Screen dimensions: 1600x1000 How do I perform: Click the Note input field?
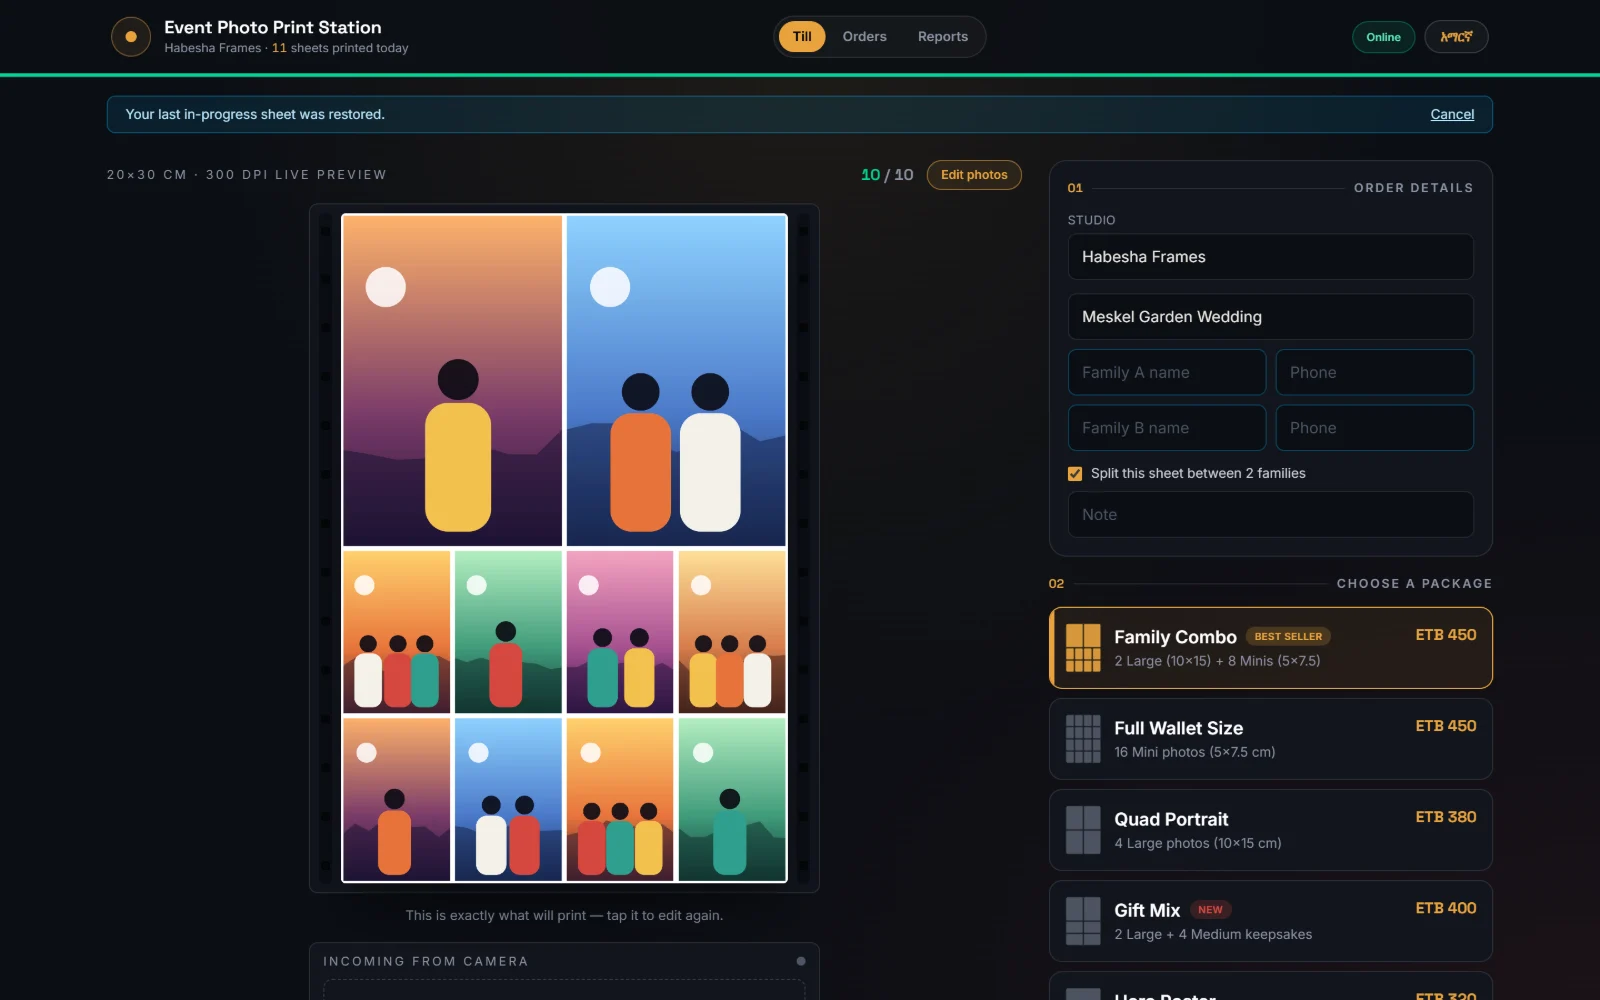coord(1270,515)
